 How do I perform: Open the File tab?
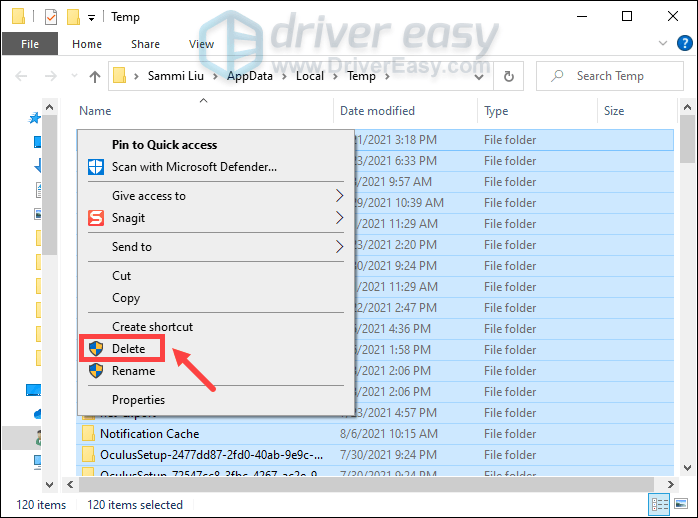(x=30, y=44)
